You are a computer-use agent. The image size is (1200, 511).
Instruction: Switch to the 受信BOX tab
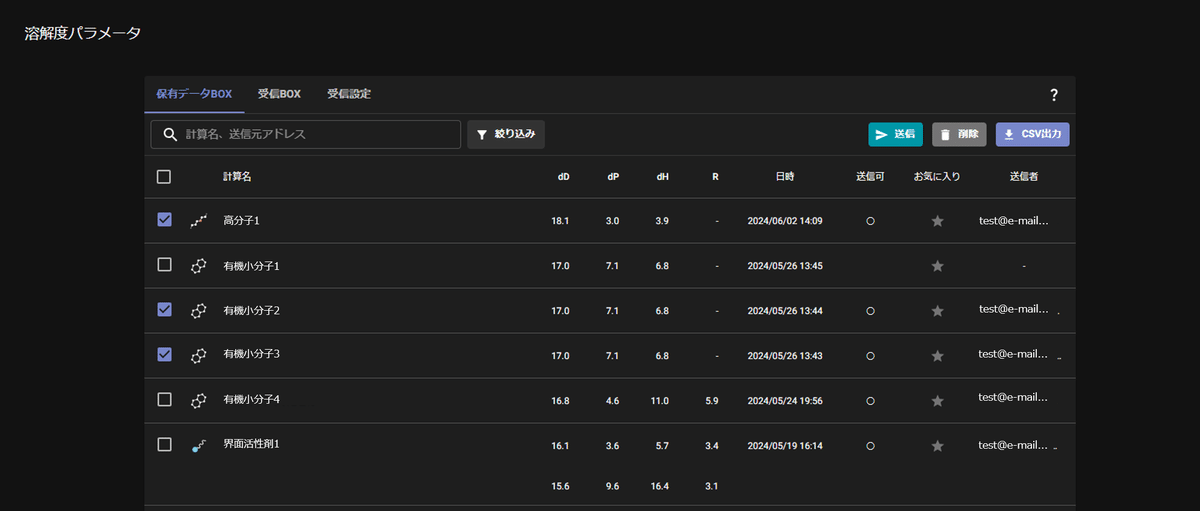279,94
